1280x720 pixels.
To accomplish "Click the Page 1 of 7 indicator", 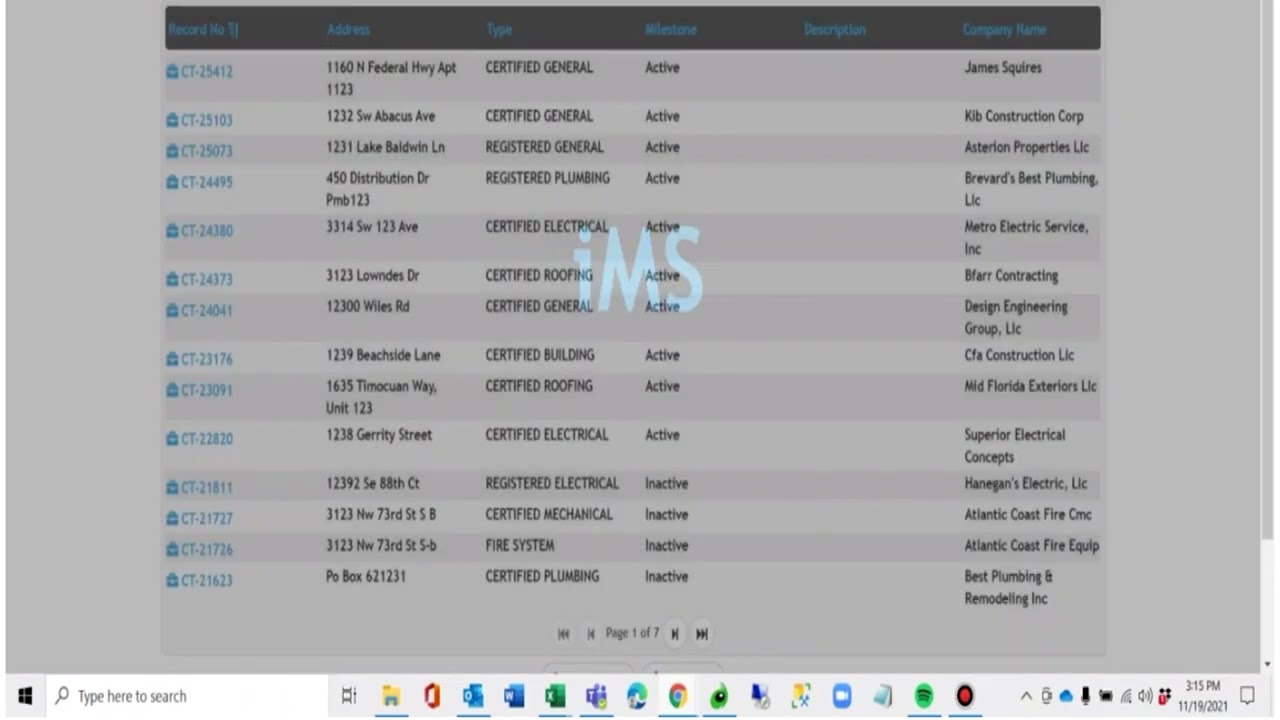I will pyautogui.click(x=632, y=633).
